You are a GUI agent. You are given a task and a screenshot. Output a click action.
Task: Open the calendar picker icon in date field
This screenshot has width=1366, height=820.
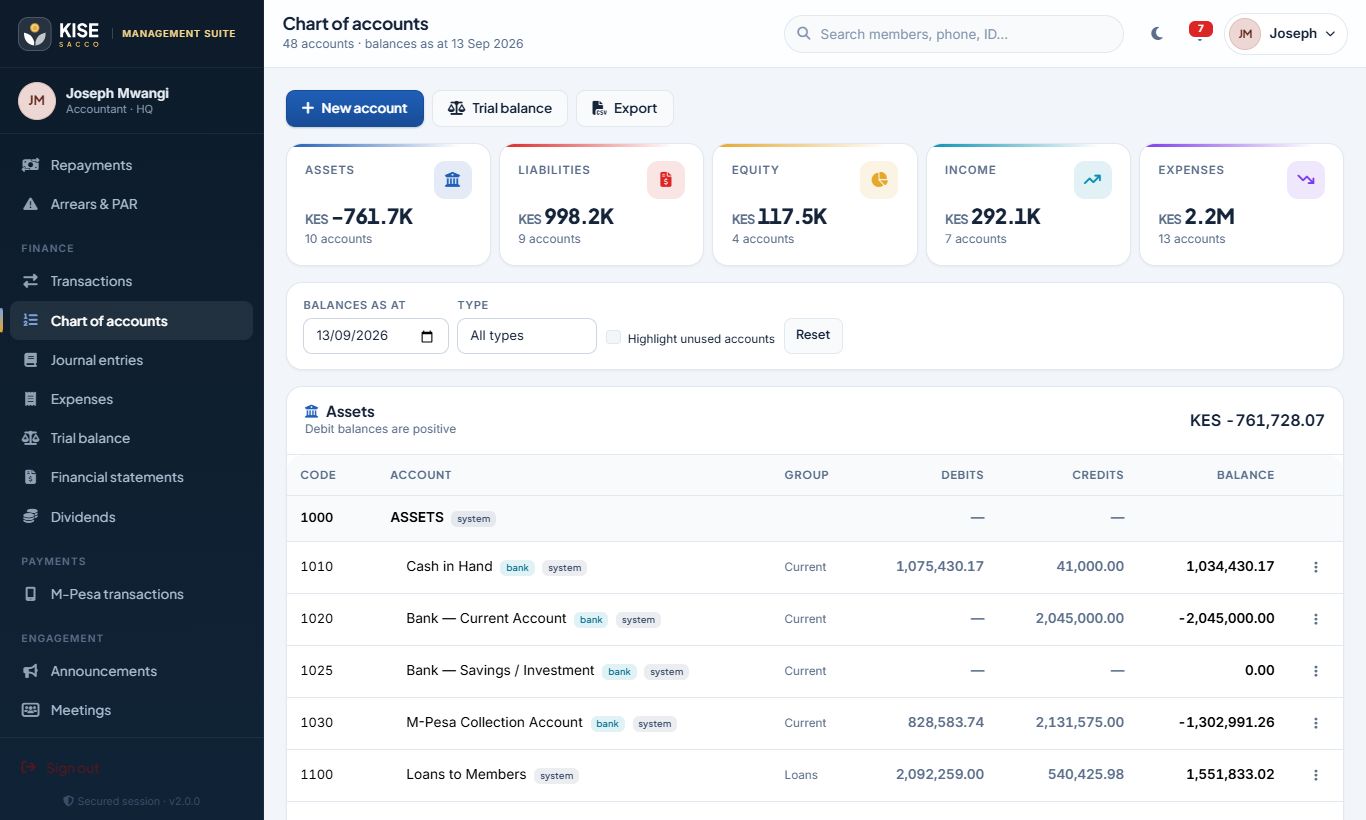(x=428, y=337)
